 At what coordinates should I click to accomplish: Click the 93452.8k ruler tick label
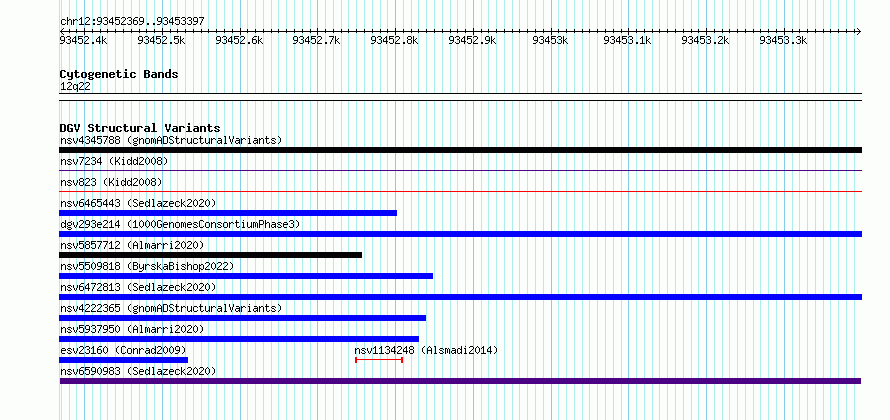coord(394,40)
